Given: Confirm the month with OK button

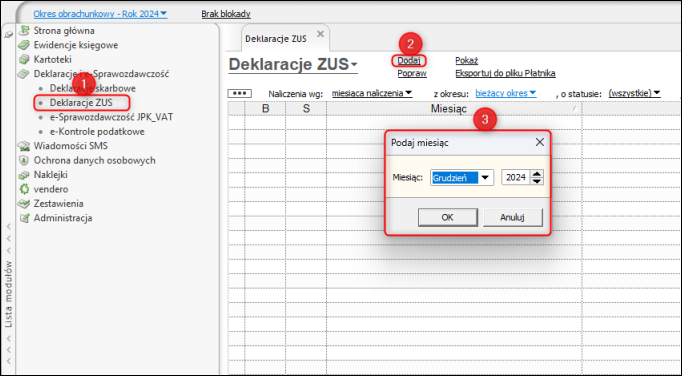Looking at the screenshot, I should pos(448,217).
